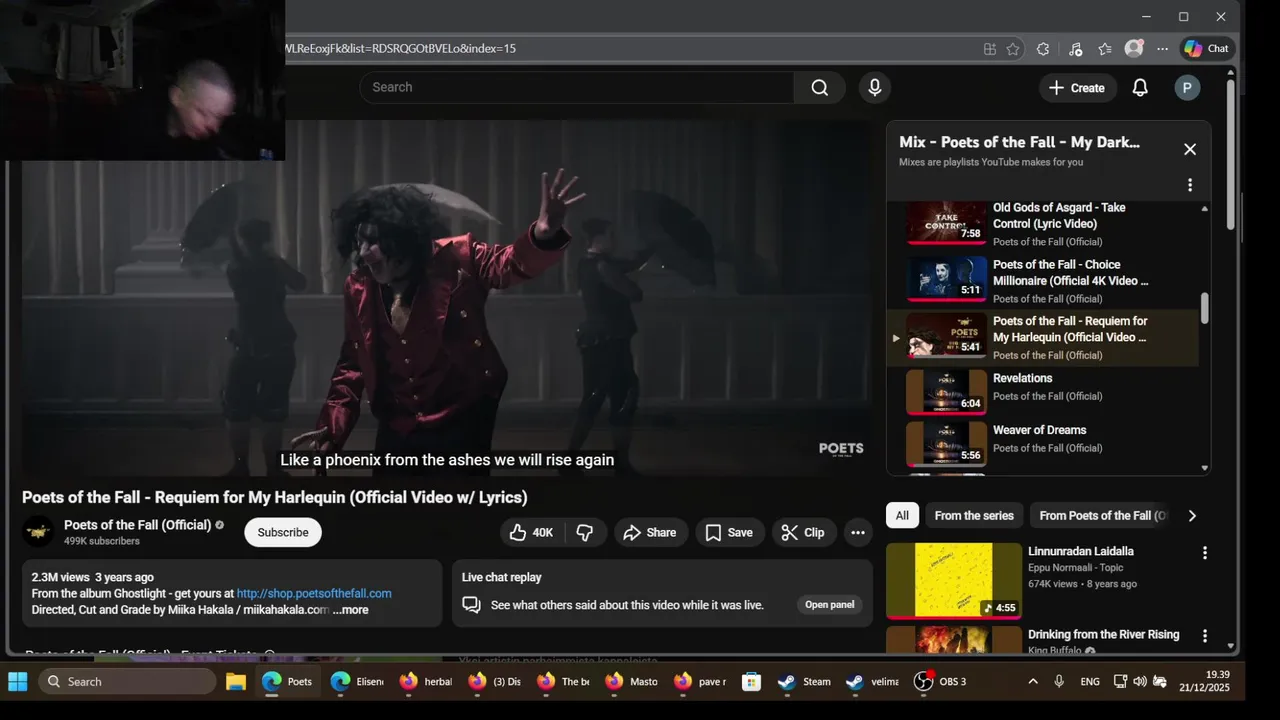Open Edge settings and more menu
Viewport: 1280px width, 720px height.
coord(1162,49)
